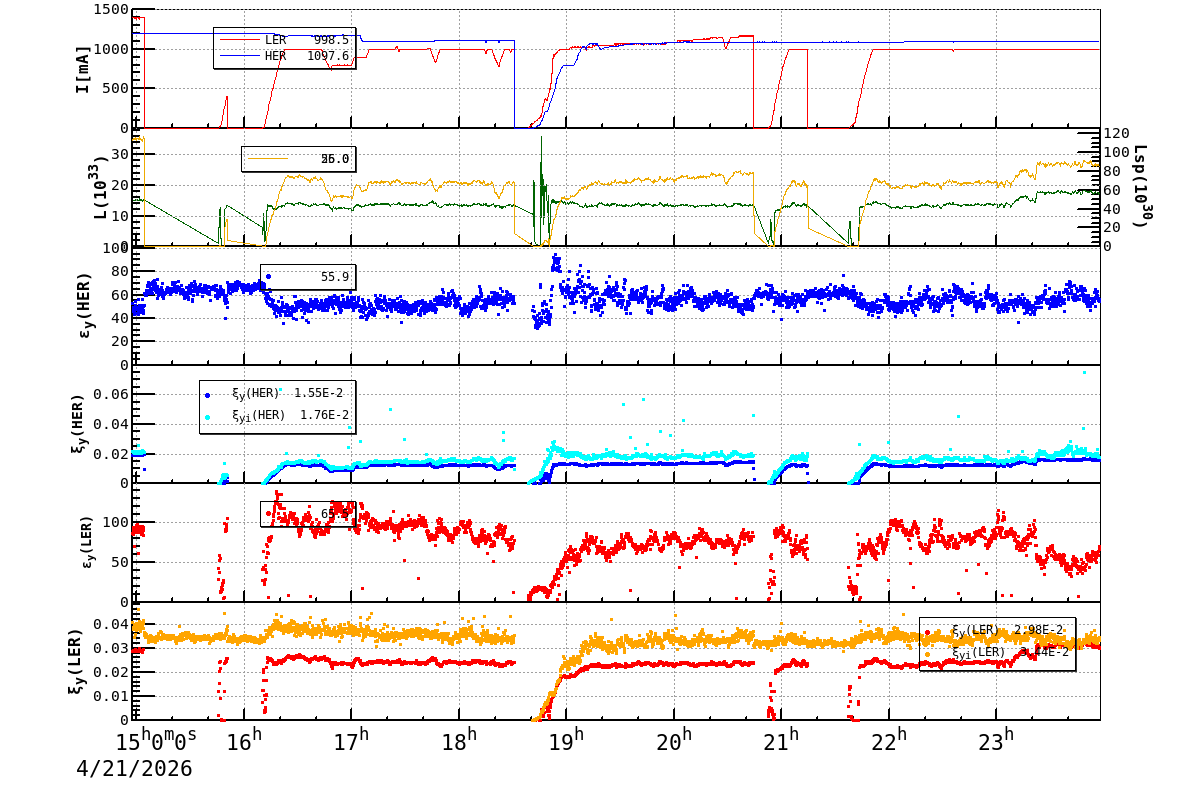Click the "HER 1097.6" legend entry
Viewport: 1200px width, 798px height.
[x=284, y=56]
